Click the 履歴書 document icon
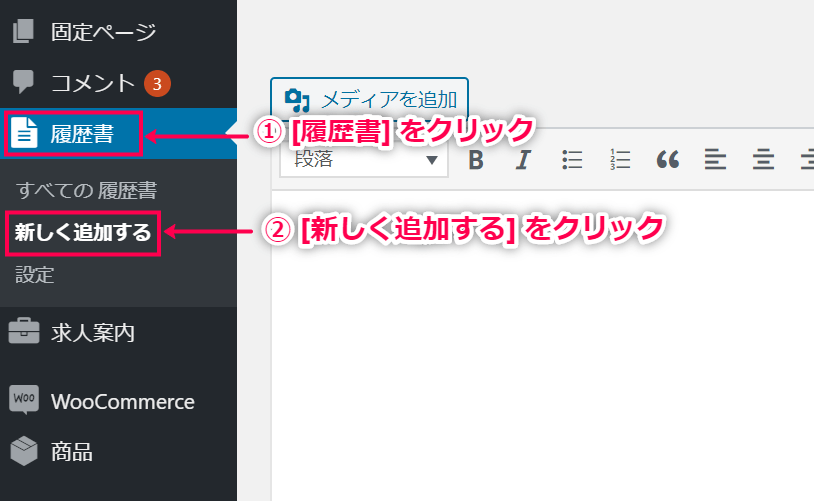The image size is (814, 501). 24,133
